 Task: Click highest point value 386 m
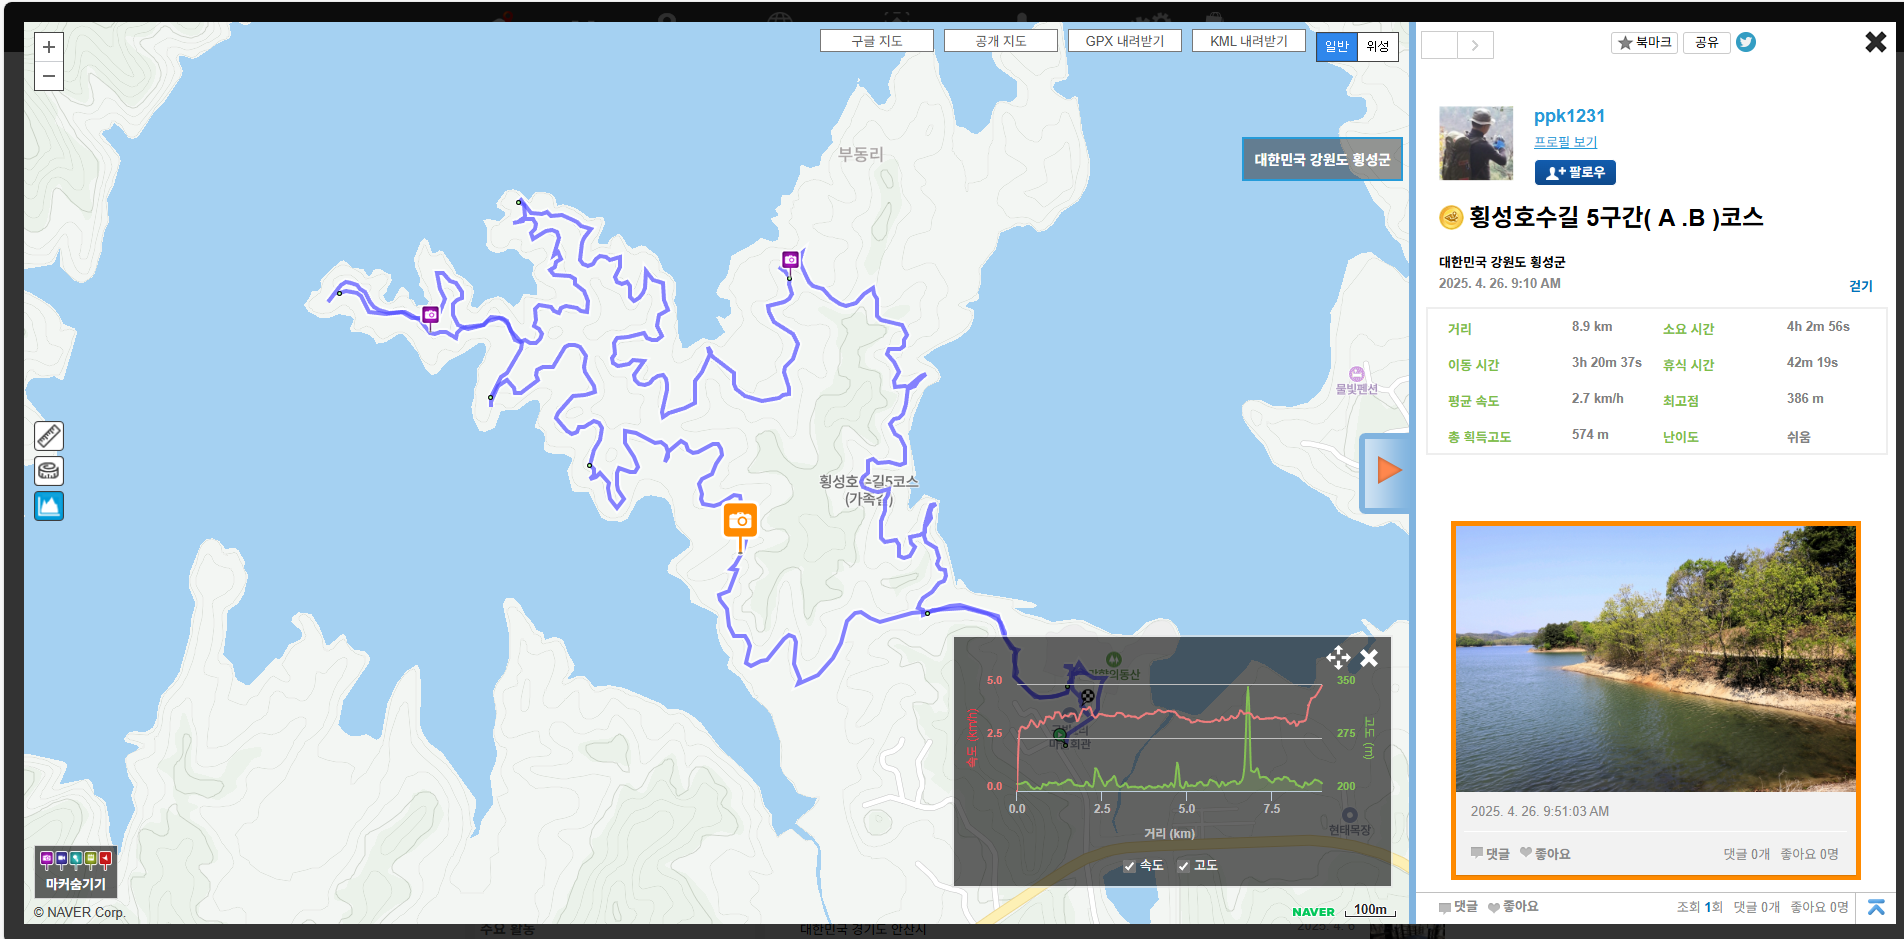pyautogui.click(x=1805, y=399)
